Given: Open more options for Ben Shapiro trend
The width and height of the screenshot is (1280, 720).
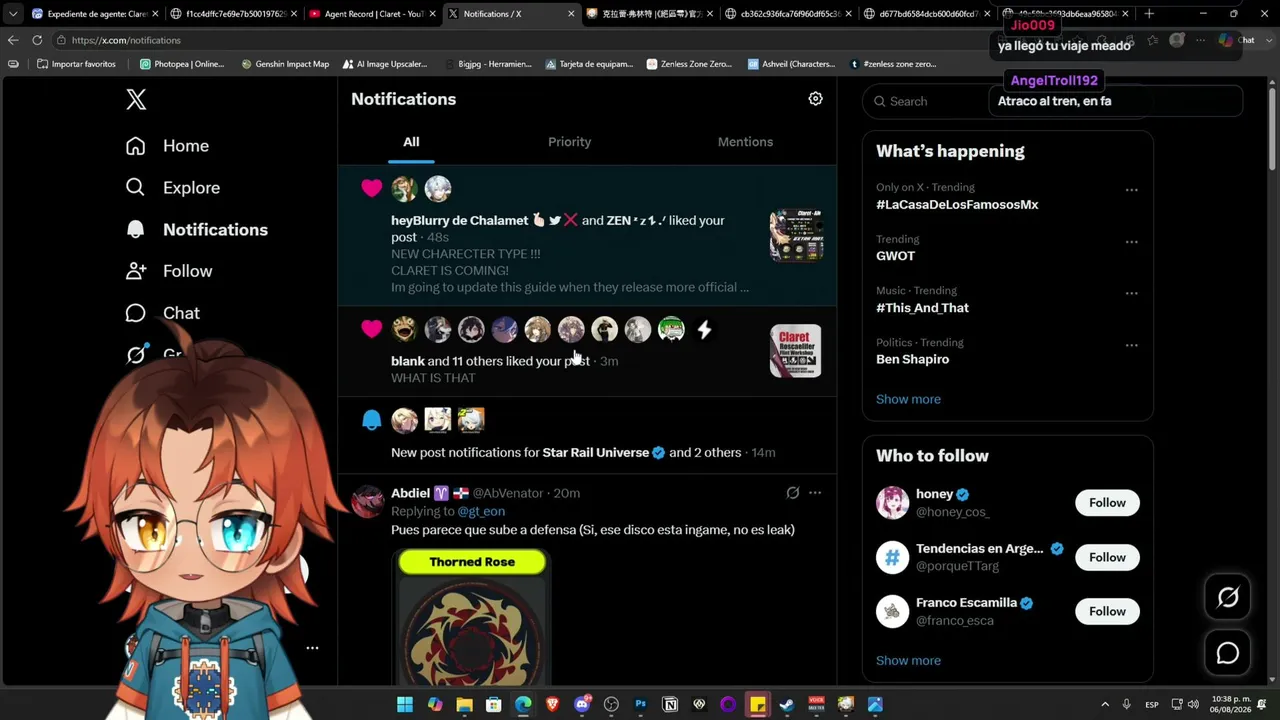Looking at the screenshot, I should [x=1131, y=345].
